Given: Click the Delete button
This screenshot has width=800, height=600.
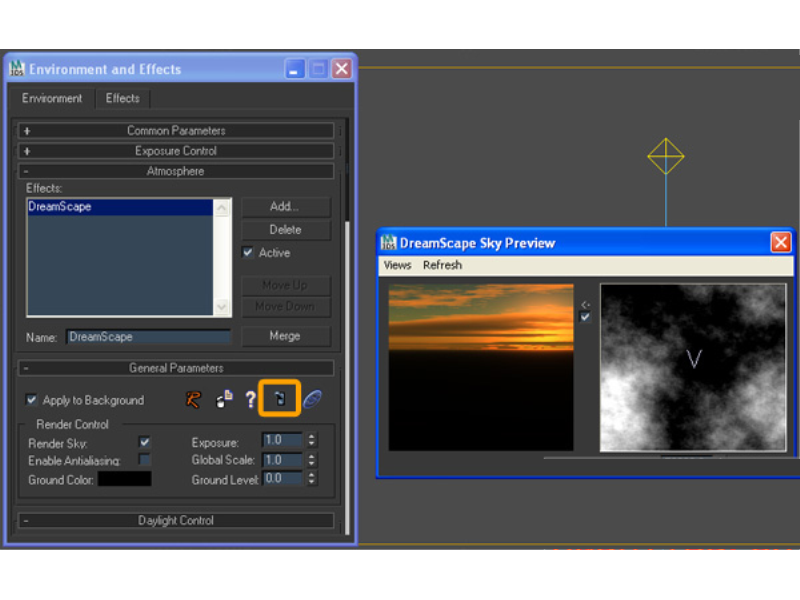Looking at the screenshot, I should coord(285,230).
